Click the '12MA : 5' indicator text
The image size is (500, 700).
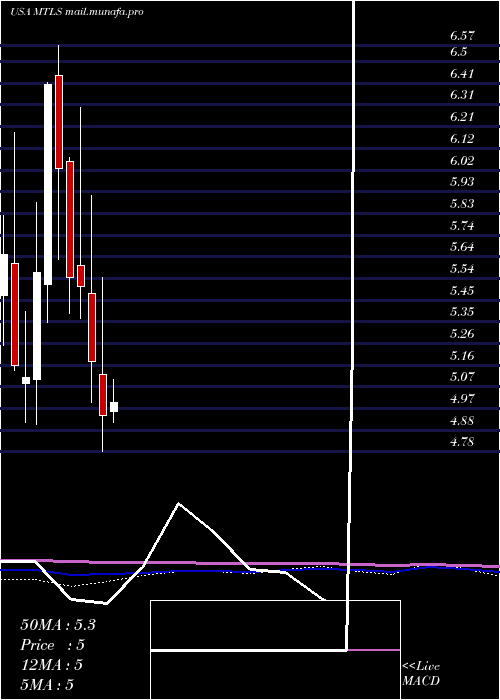click(x=52, y=665)
